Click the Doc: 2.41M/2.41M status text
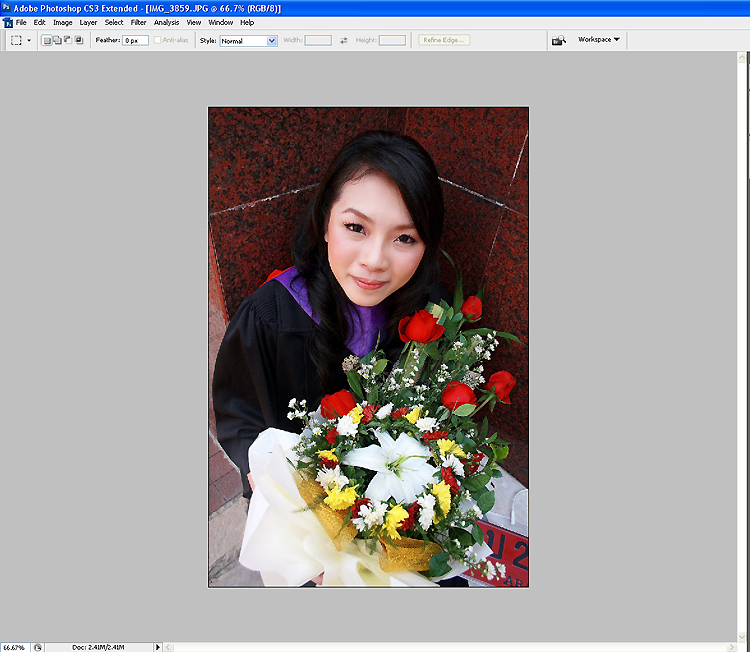 coord(98,647)
